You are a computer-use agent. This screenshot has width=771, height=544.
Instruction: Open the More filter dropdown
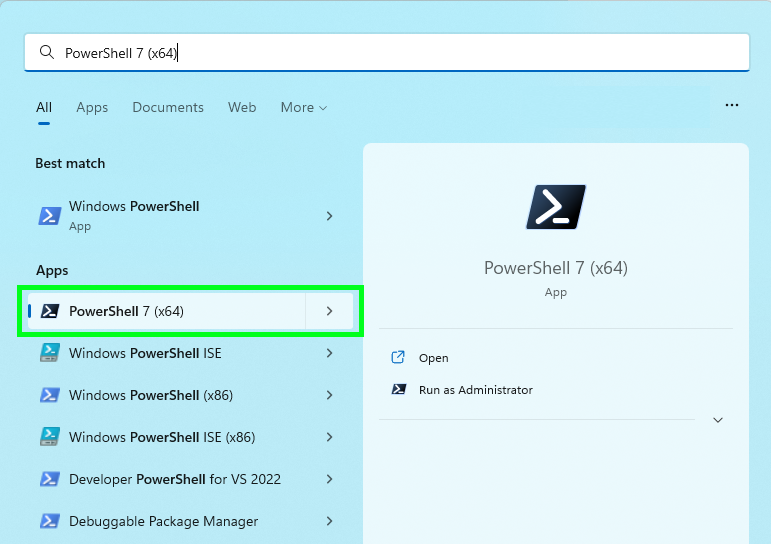click(x=303, y=107)
